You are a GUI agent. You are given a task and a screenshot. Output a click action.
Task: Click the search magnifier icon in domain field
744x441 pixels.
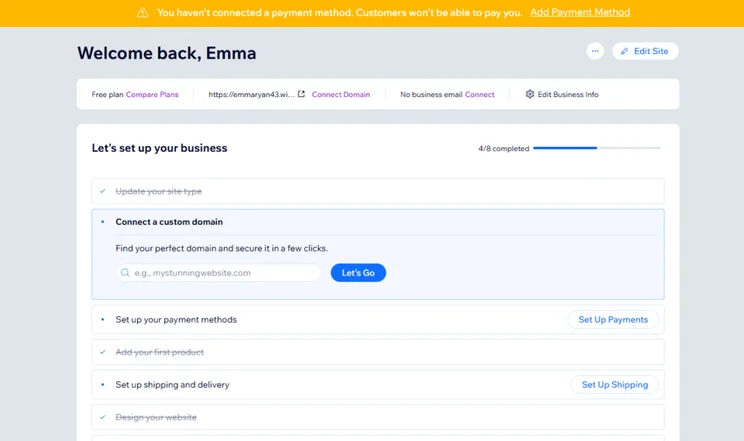click(x=125, y=272)
